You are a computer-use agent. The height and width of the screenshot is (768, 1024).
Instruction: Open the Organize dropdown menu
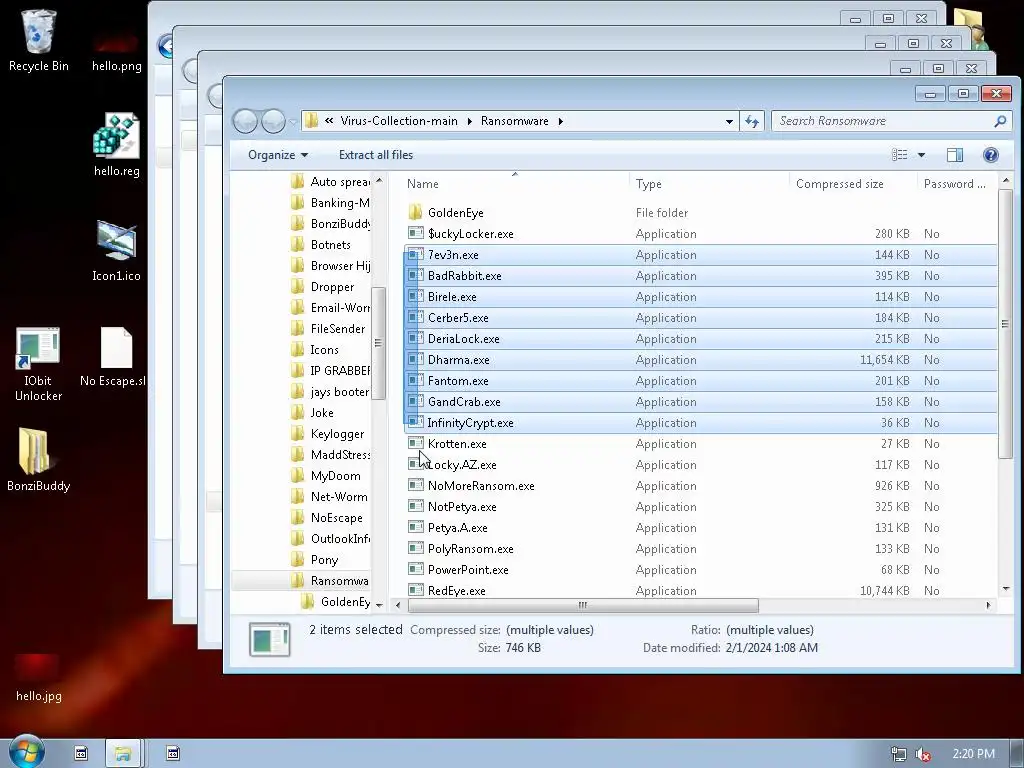point(278,155)
